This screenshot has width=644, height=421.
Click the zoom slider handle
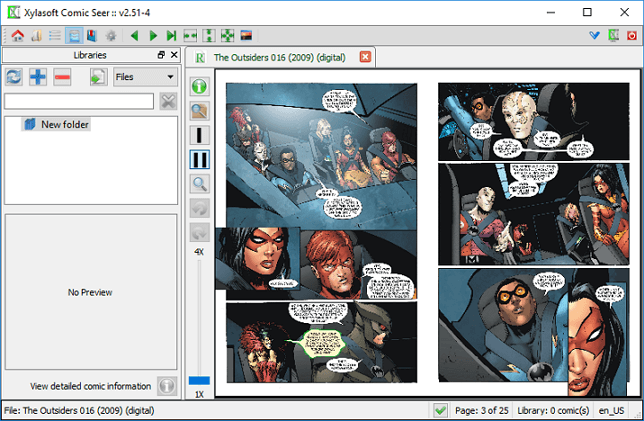tap(199, 380)
